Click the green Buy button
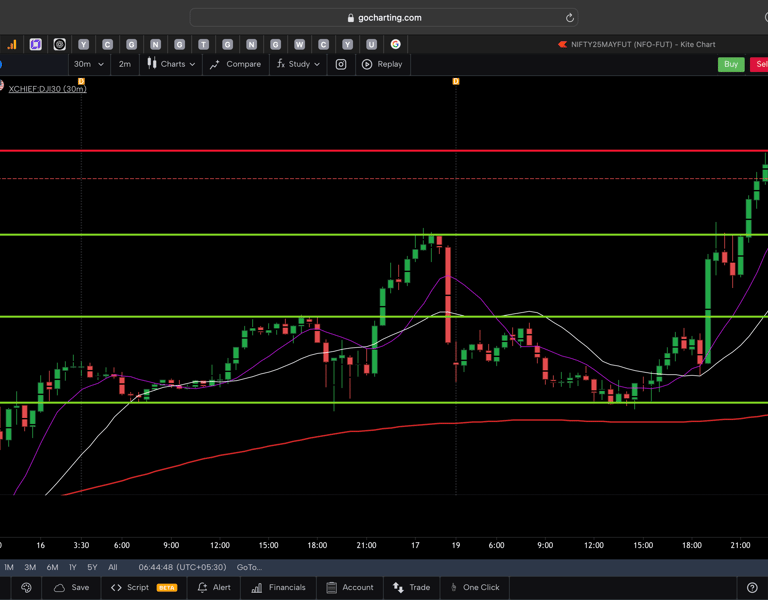The height and width of the screenshot is (600, 768). click(731, 64)
